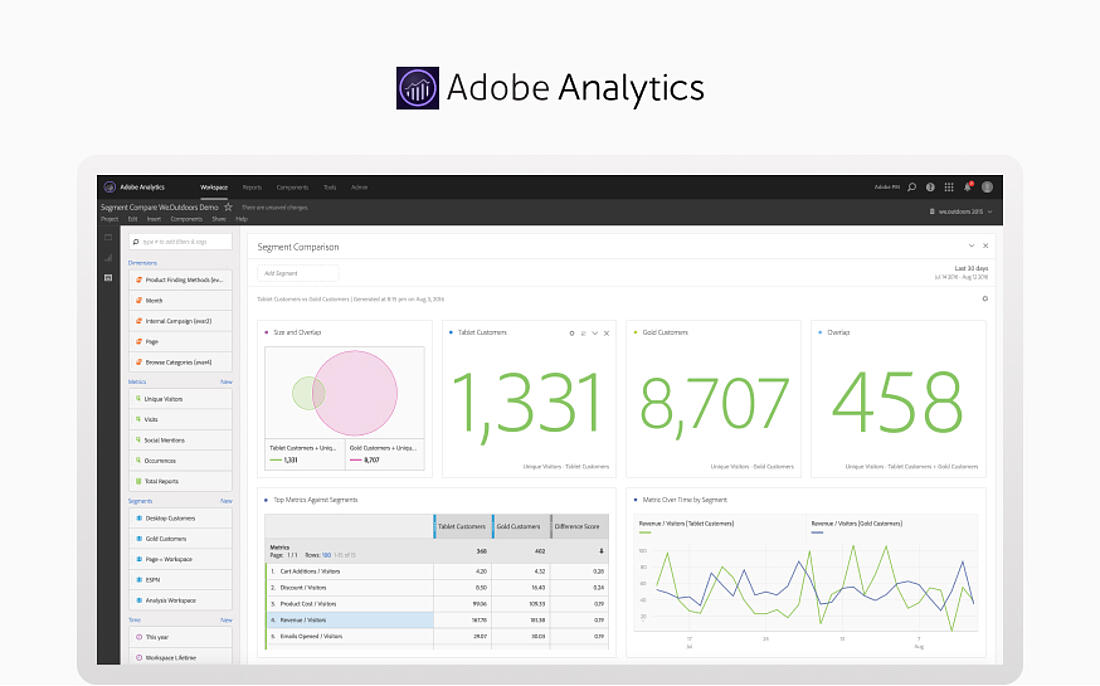Select the ESPN segment

pyautogui.click(x=180, y=580)
